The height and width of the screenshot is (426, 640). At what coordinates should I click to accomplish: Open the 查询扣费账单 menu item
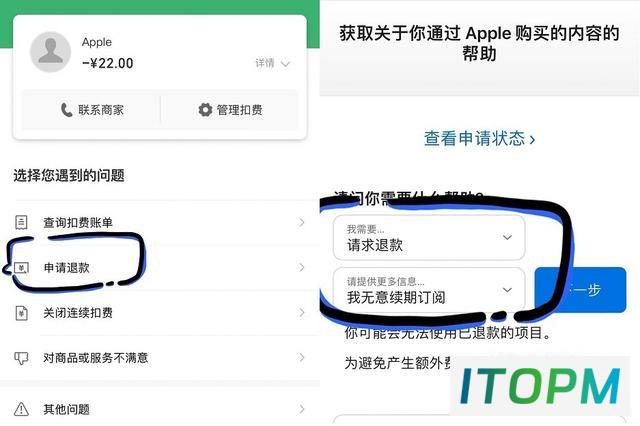point(160,222)
